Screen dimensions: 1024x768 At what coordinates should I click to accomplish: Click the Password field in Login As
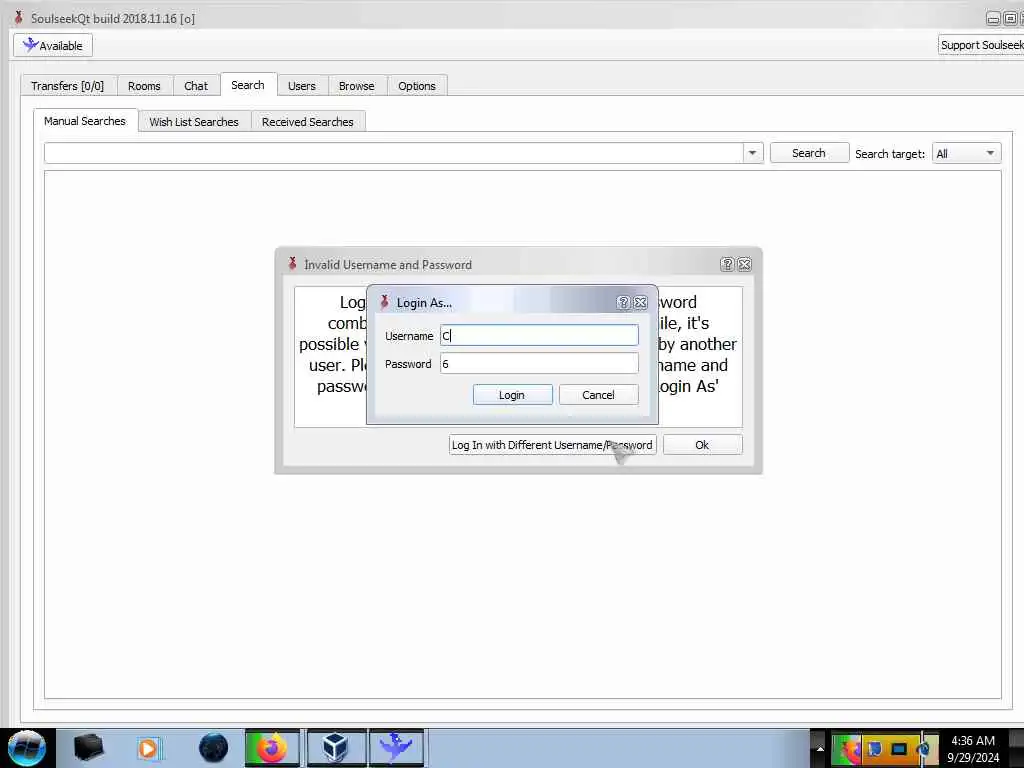click(x=539, y=363)
